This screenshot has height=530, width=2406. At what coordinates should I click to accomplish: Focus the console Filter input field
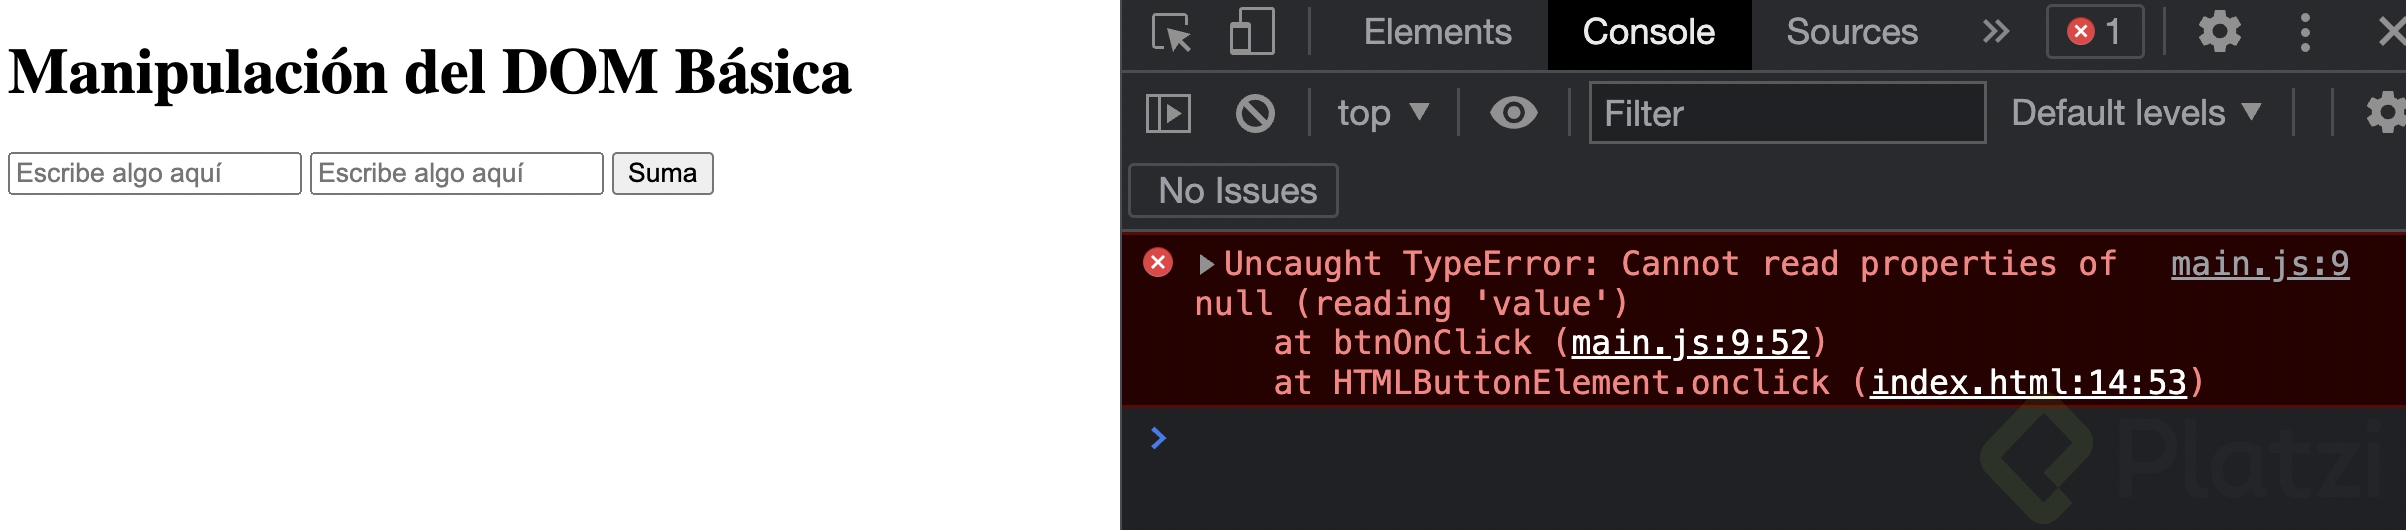[x=1787, y=113]
